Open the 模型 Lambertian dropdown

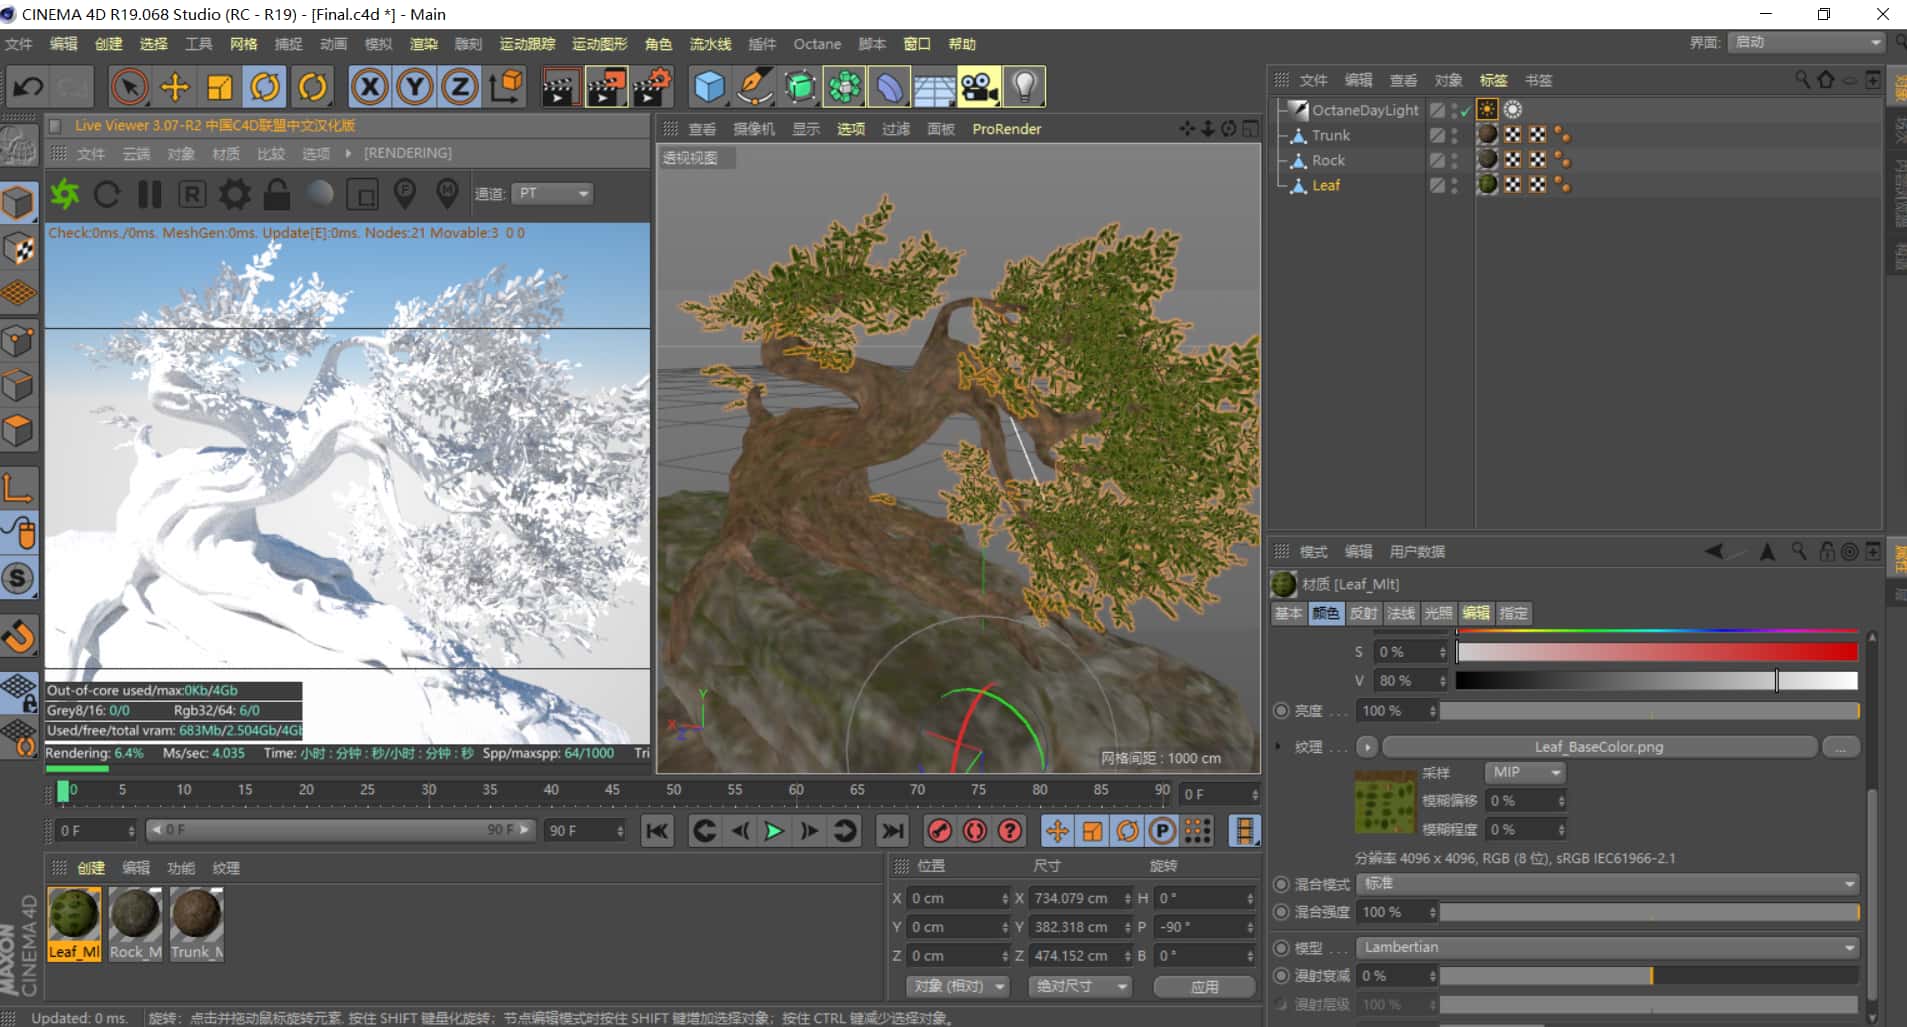1608,947
